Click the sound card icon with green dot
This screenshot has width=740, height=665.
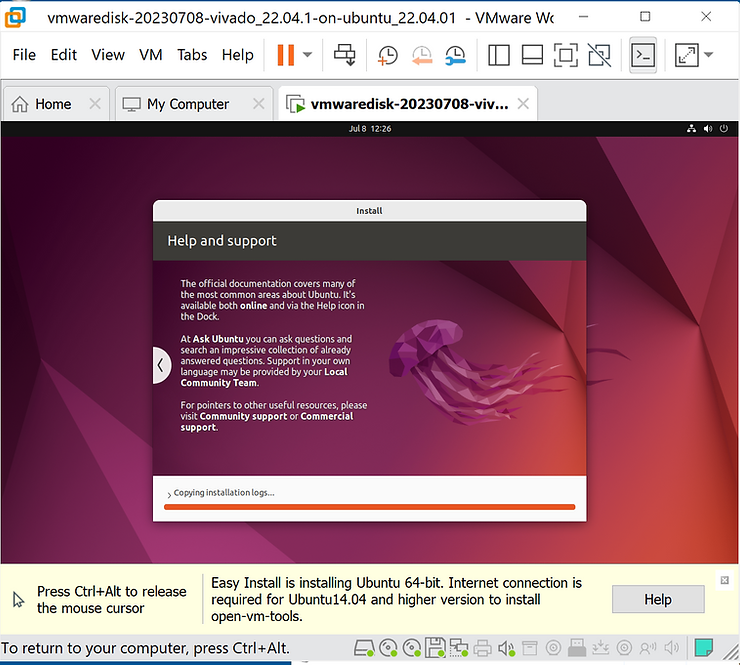(506, 648)
